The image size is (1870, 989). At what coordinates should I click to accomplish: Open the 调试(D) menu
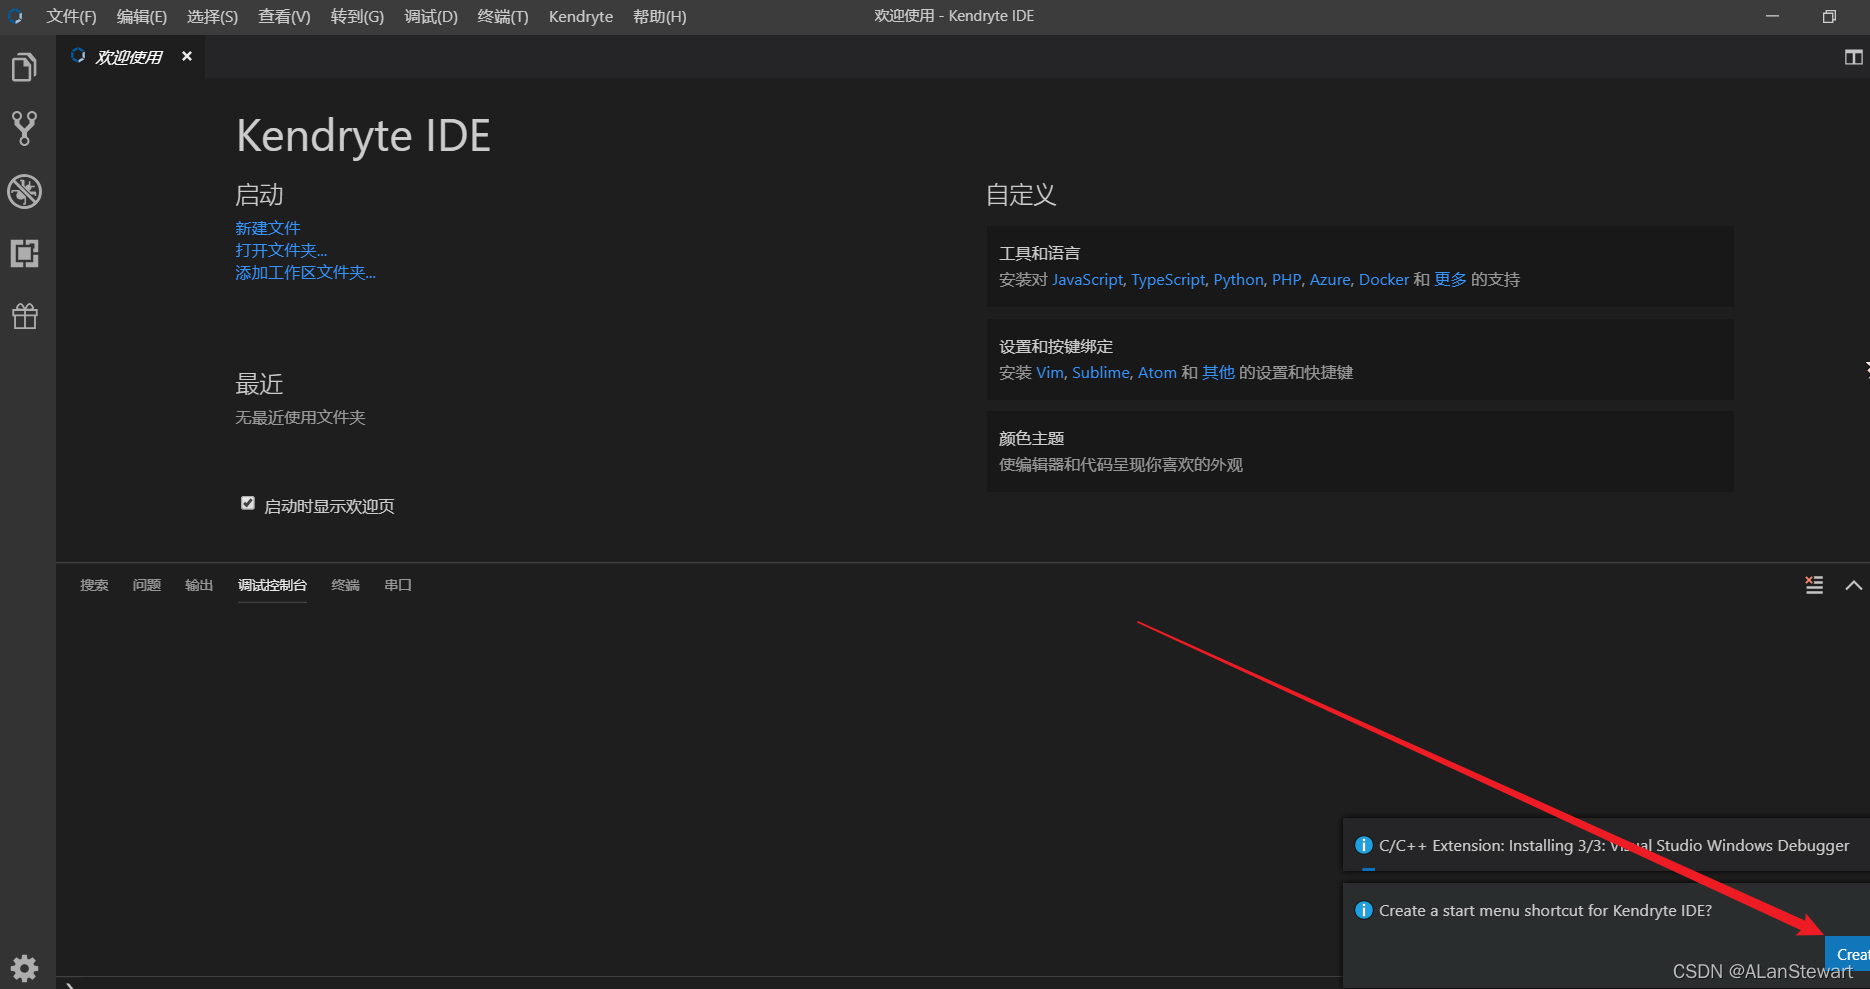click(x=431, y=16)
